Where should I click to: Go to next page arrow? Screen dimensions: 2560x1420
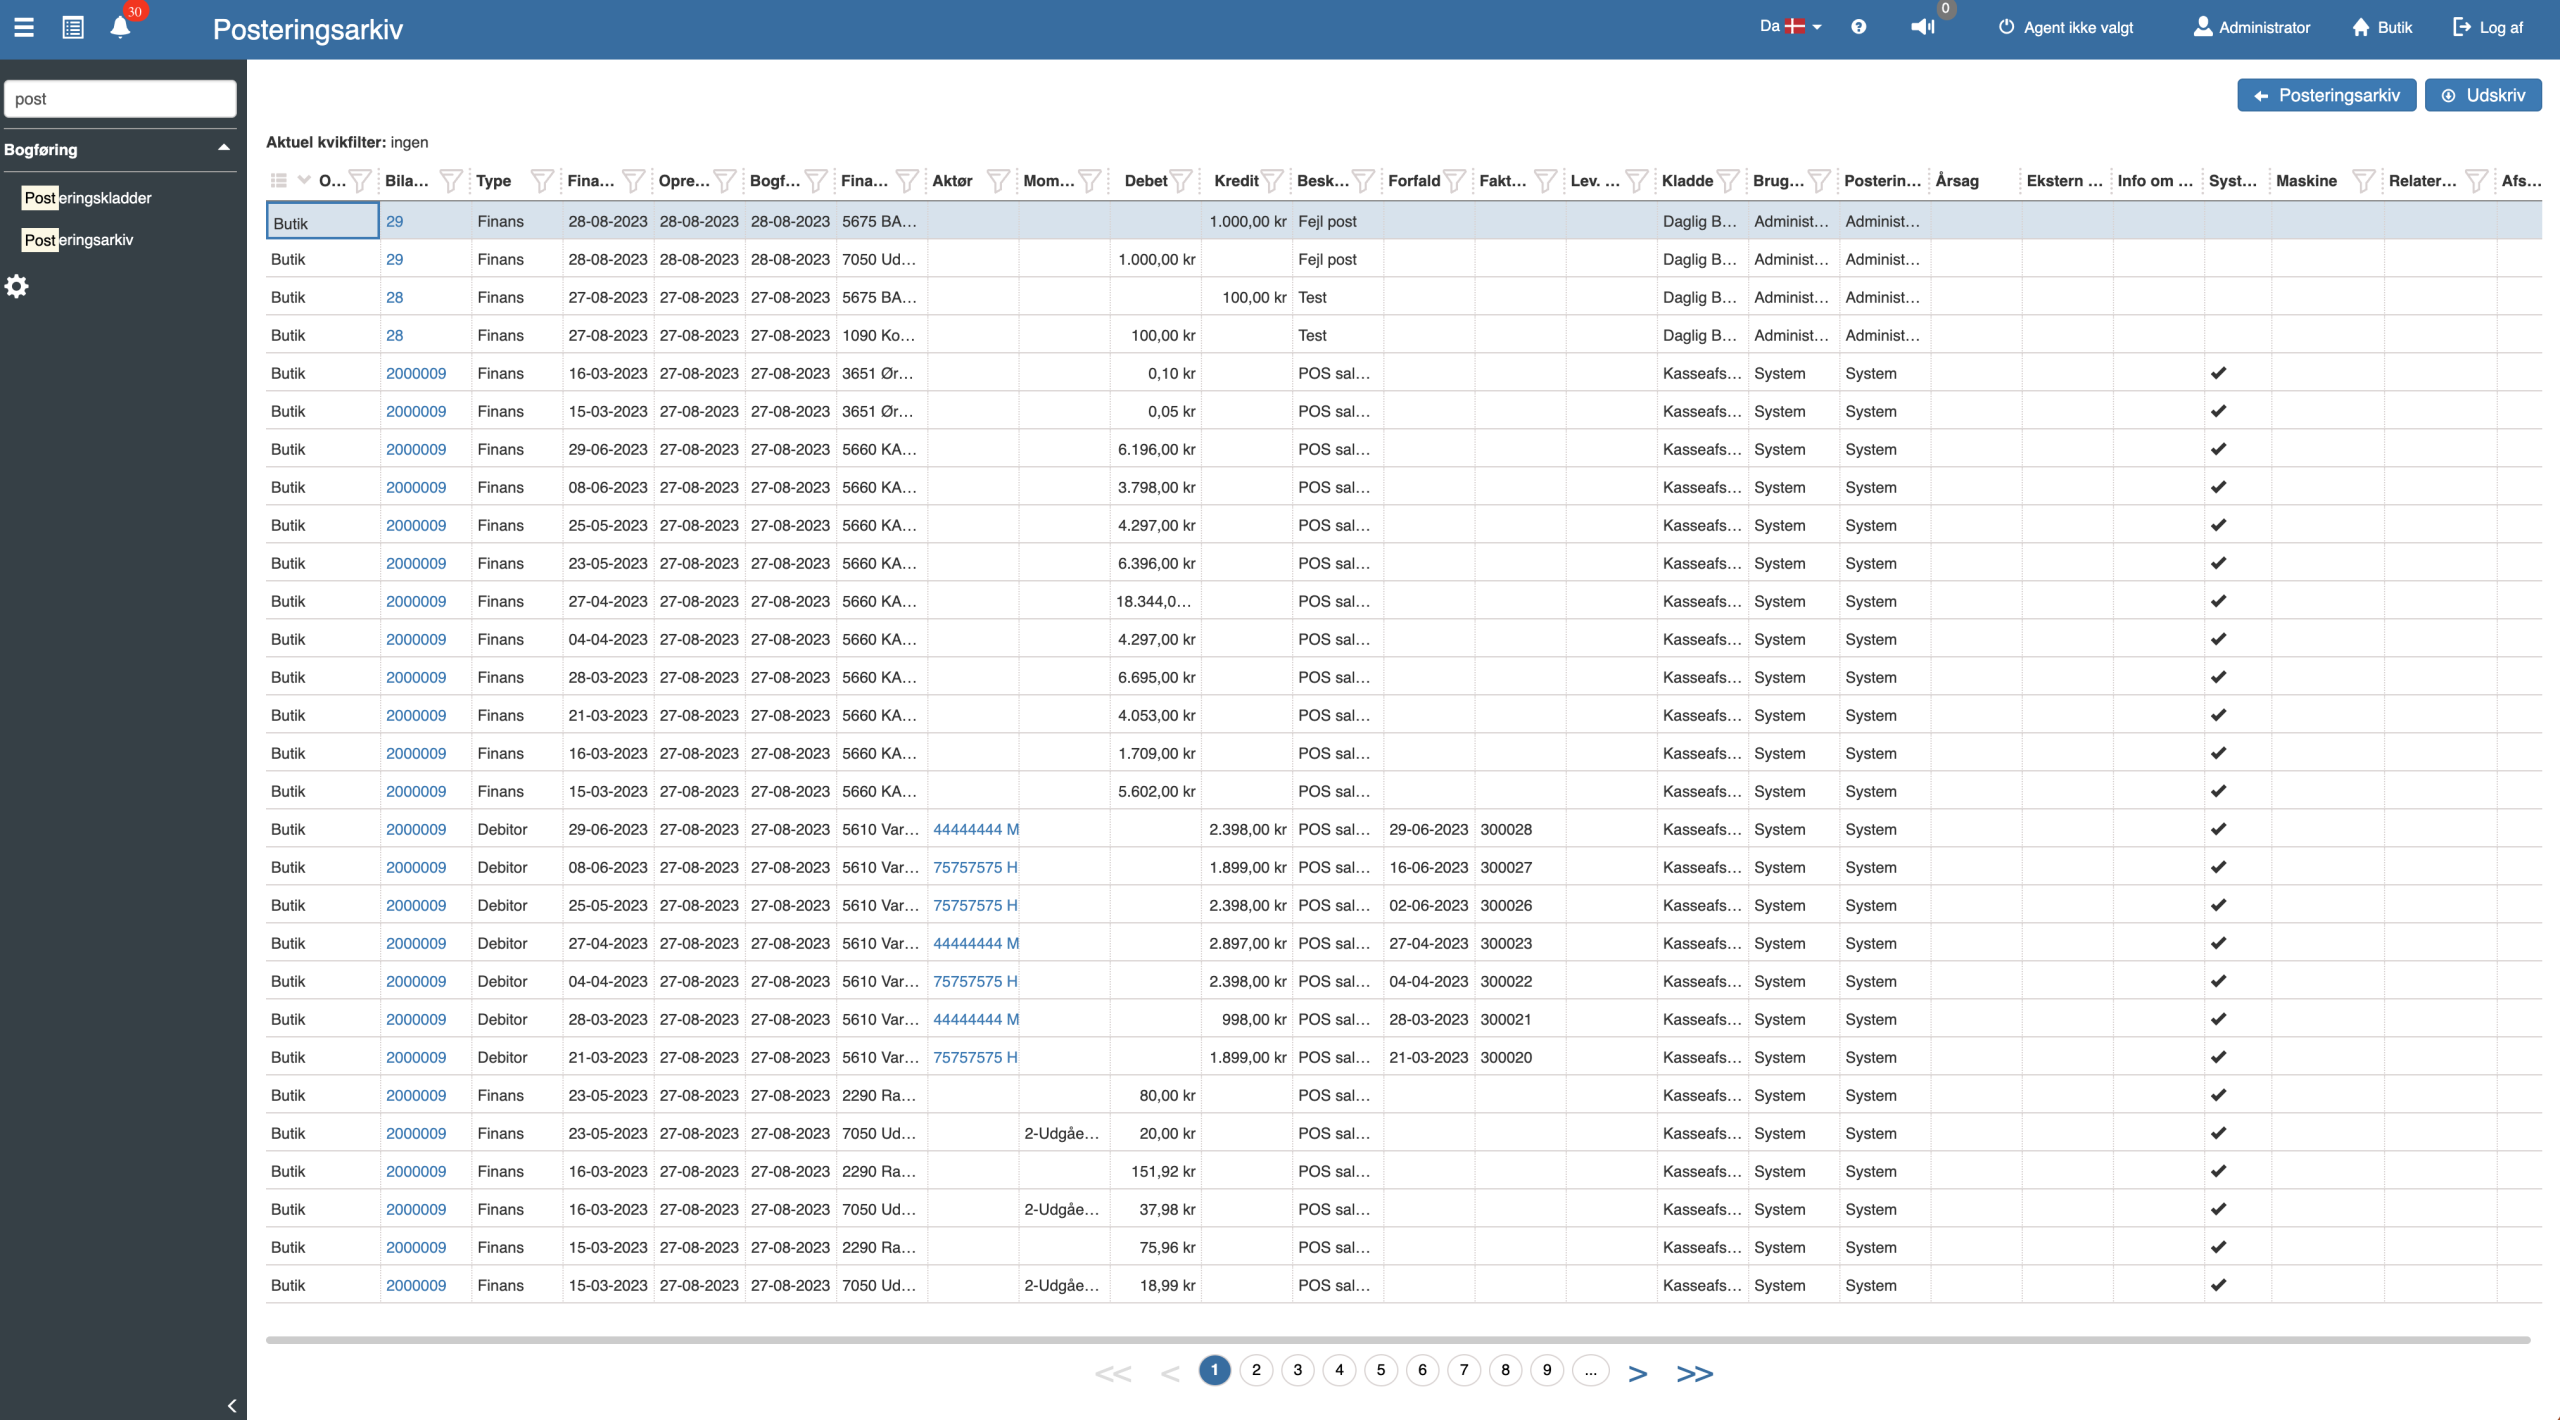(x=1637, y=1373)
